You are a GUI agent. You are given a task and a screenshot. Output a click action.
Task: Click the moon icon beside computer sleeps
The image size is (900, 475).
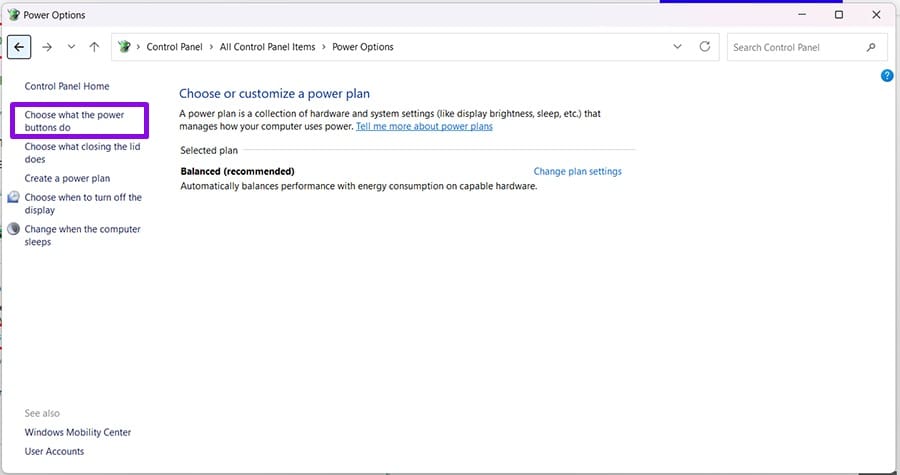13,229
